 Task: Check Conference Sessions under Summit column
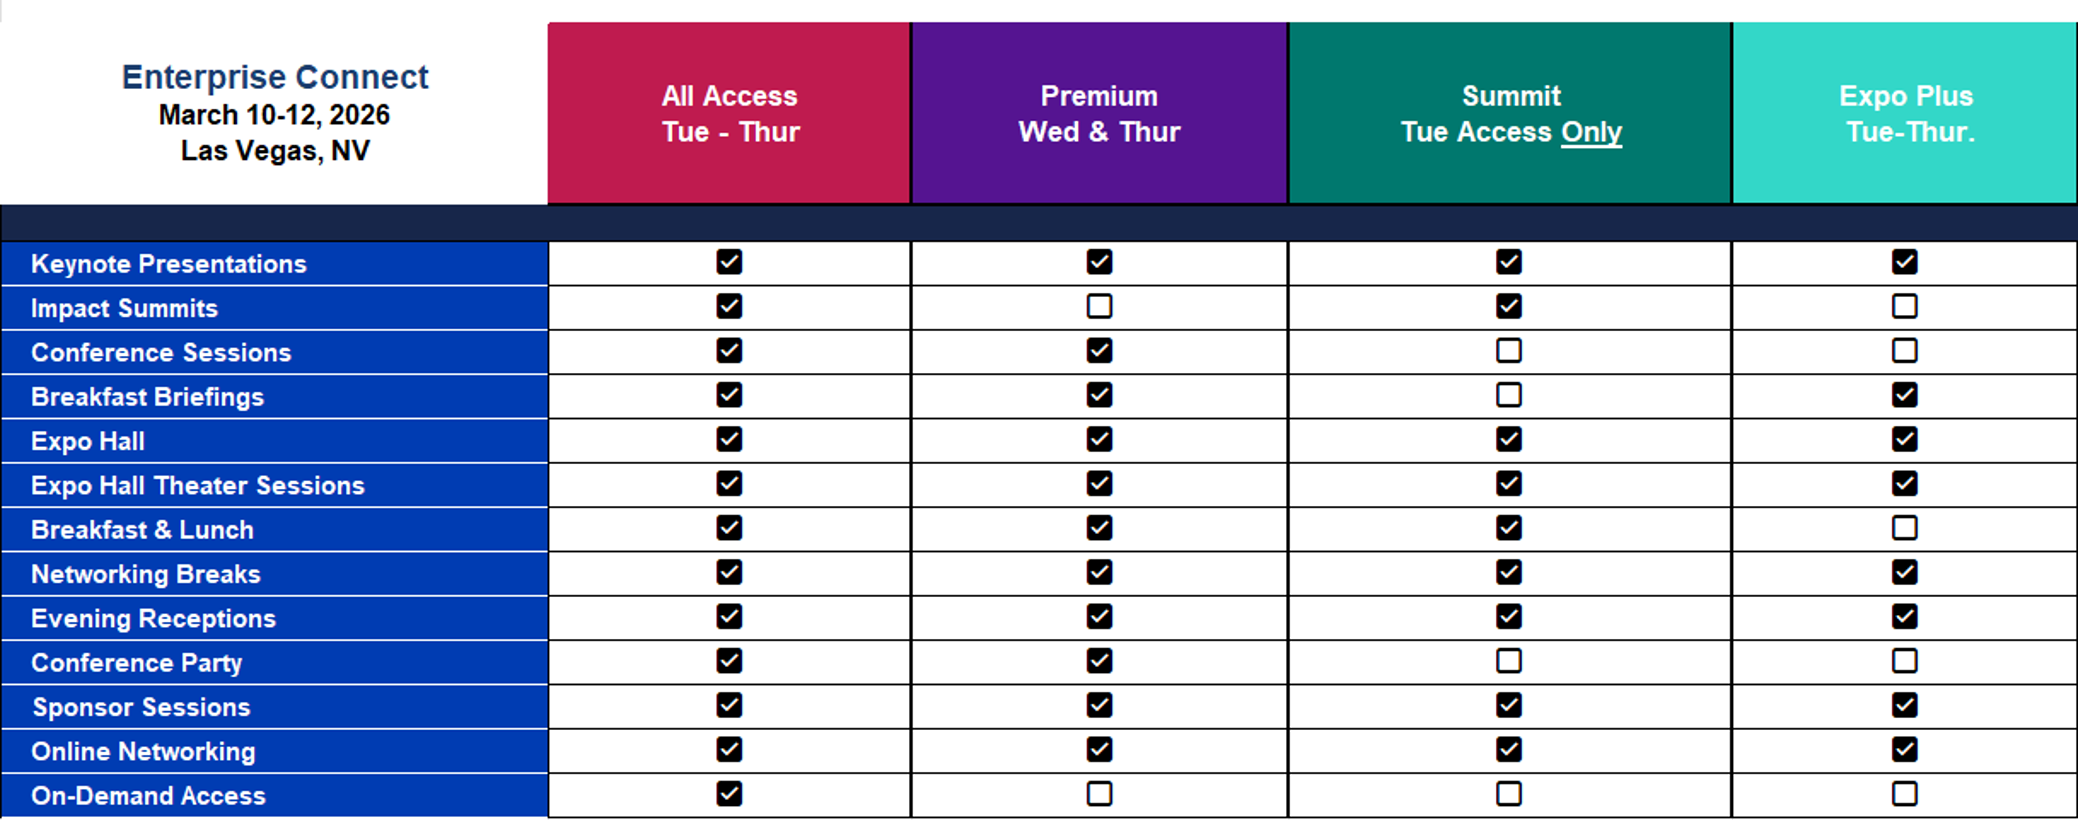(x=1508, y=351)
